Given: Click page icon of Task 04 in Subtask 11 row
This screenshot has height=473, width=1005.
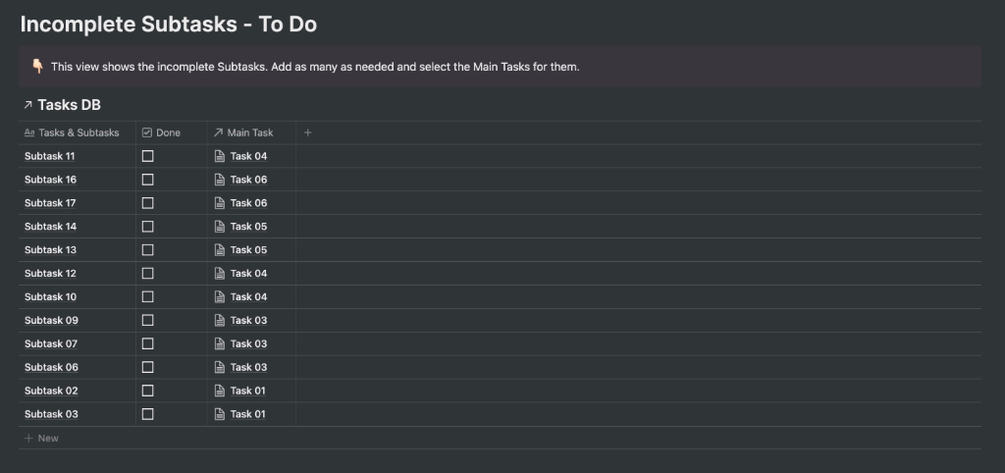Looking at the screenshot, I should (x=220, y=156).
